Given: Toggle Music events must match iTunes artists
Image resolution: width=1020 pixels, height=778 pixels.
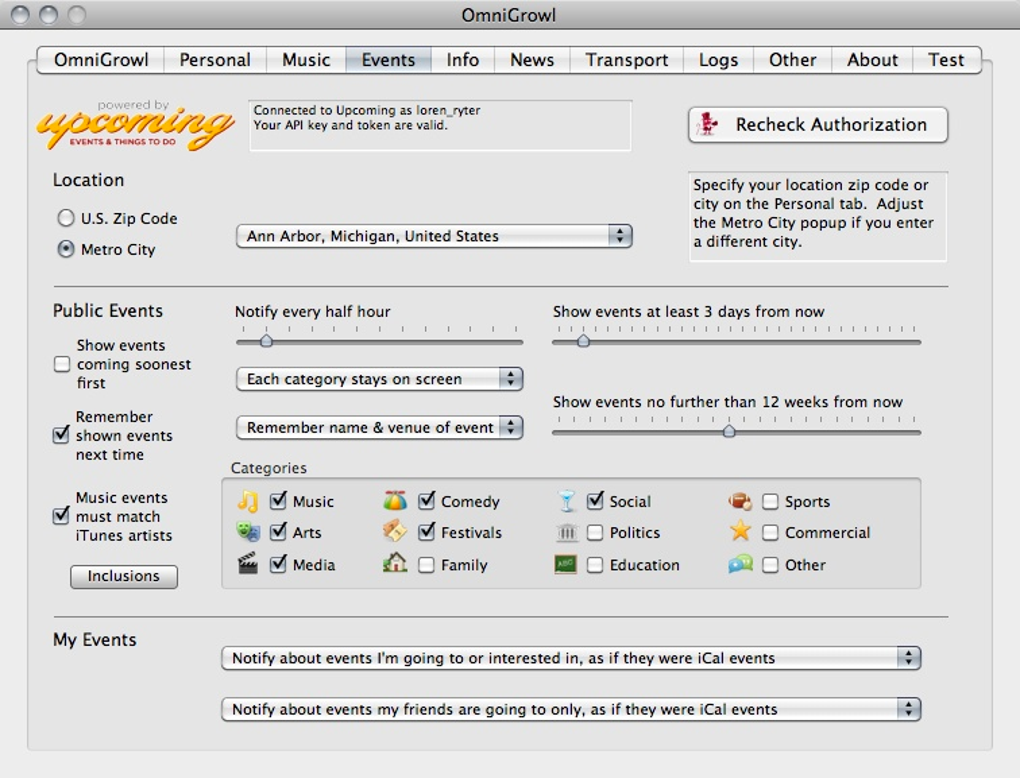Looking at the screenshot, I should 61,515.
